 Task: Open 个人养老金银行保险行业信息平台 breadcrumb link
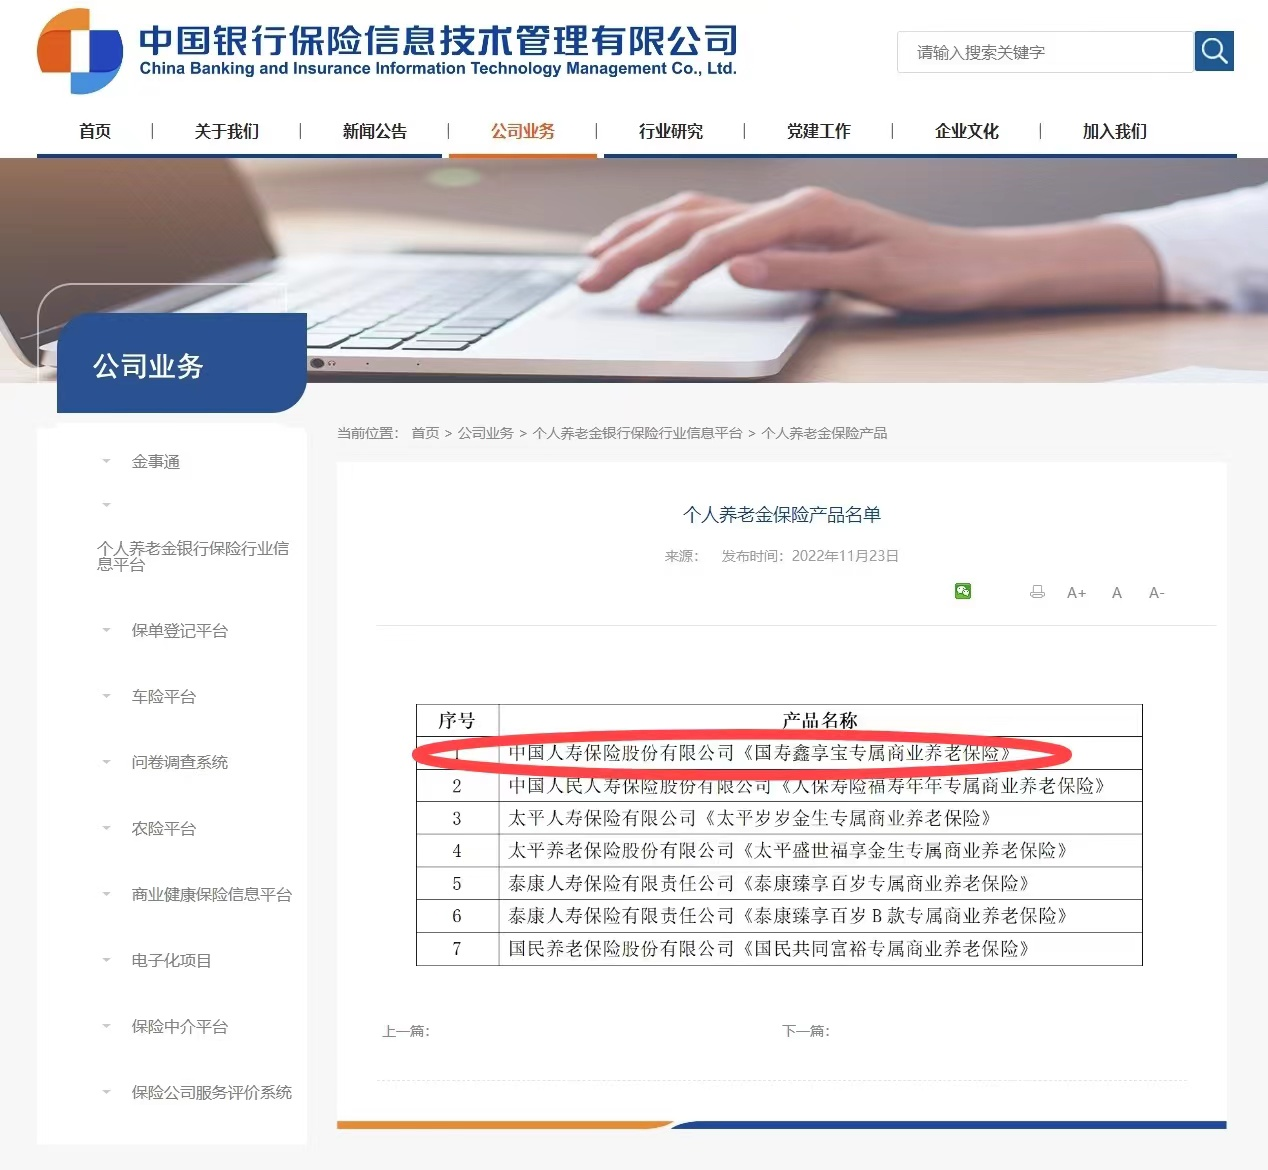[637, 433]
